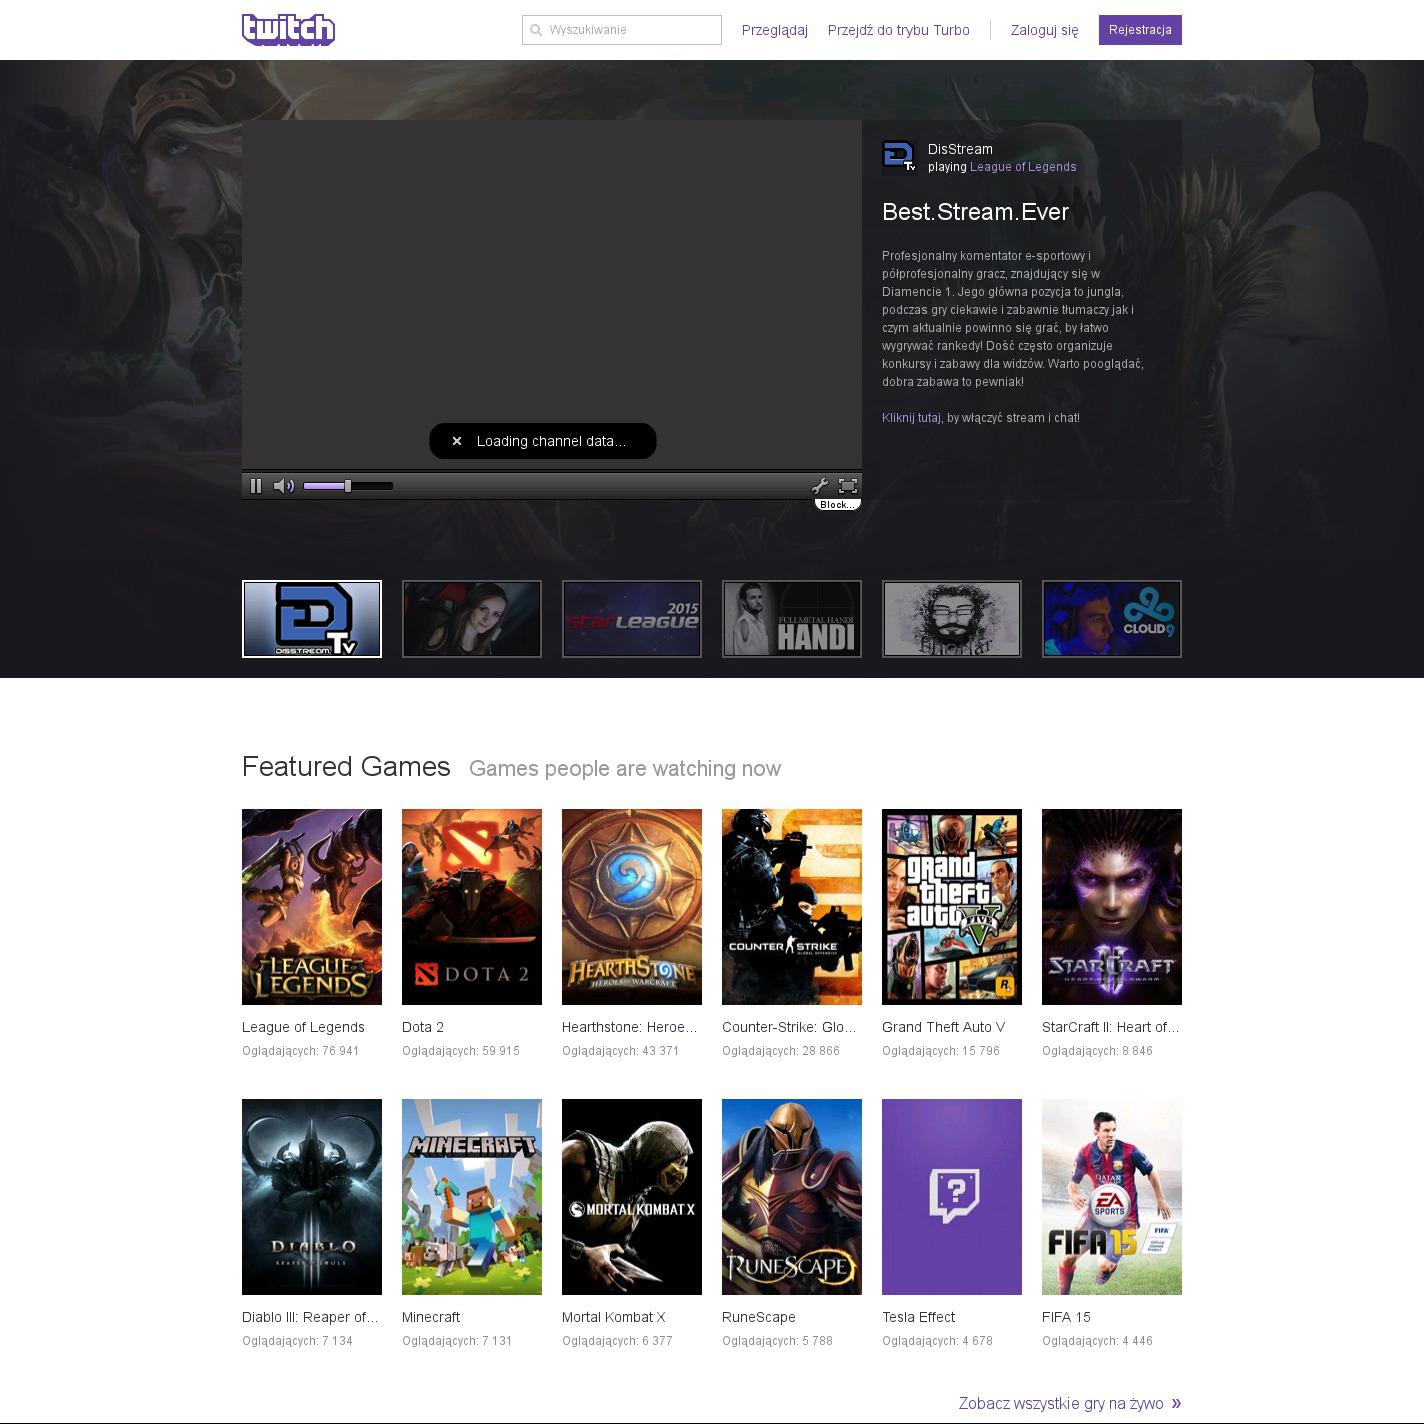The image size is (1424, 1424).
Task: Open the FIFA 15 game cover
Action: coord(1112,1197)
